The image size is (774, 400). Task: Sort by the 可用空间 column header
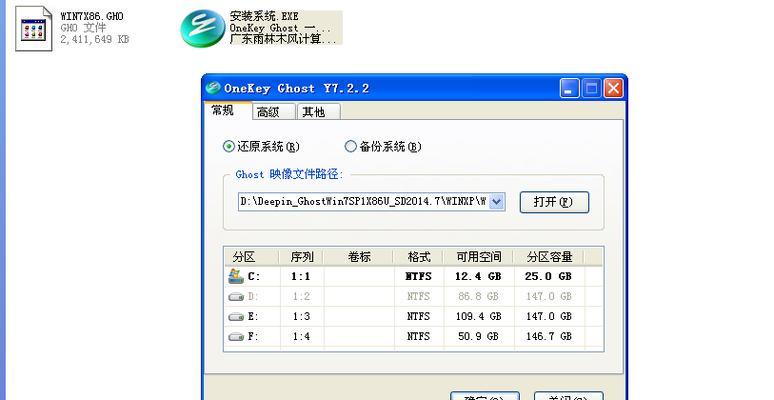(478, 257)
